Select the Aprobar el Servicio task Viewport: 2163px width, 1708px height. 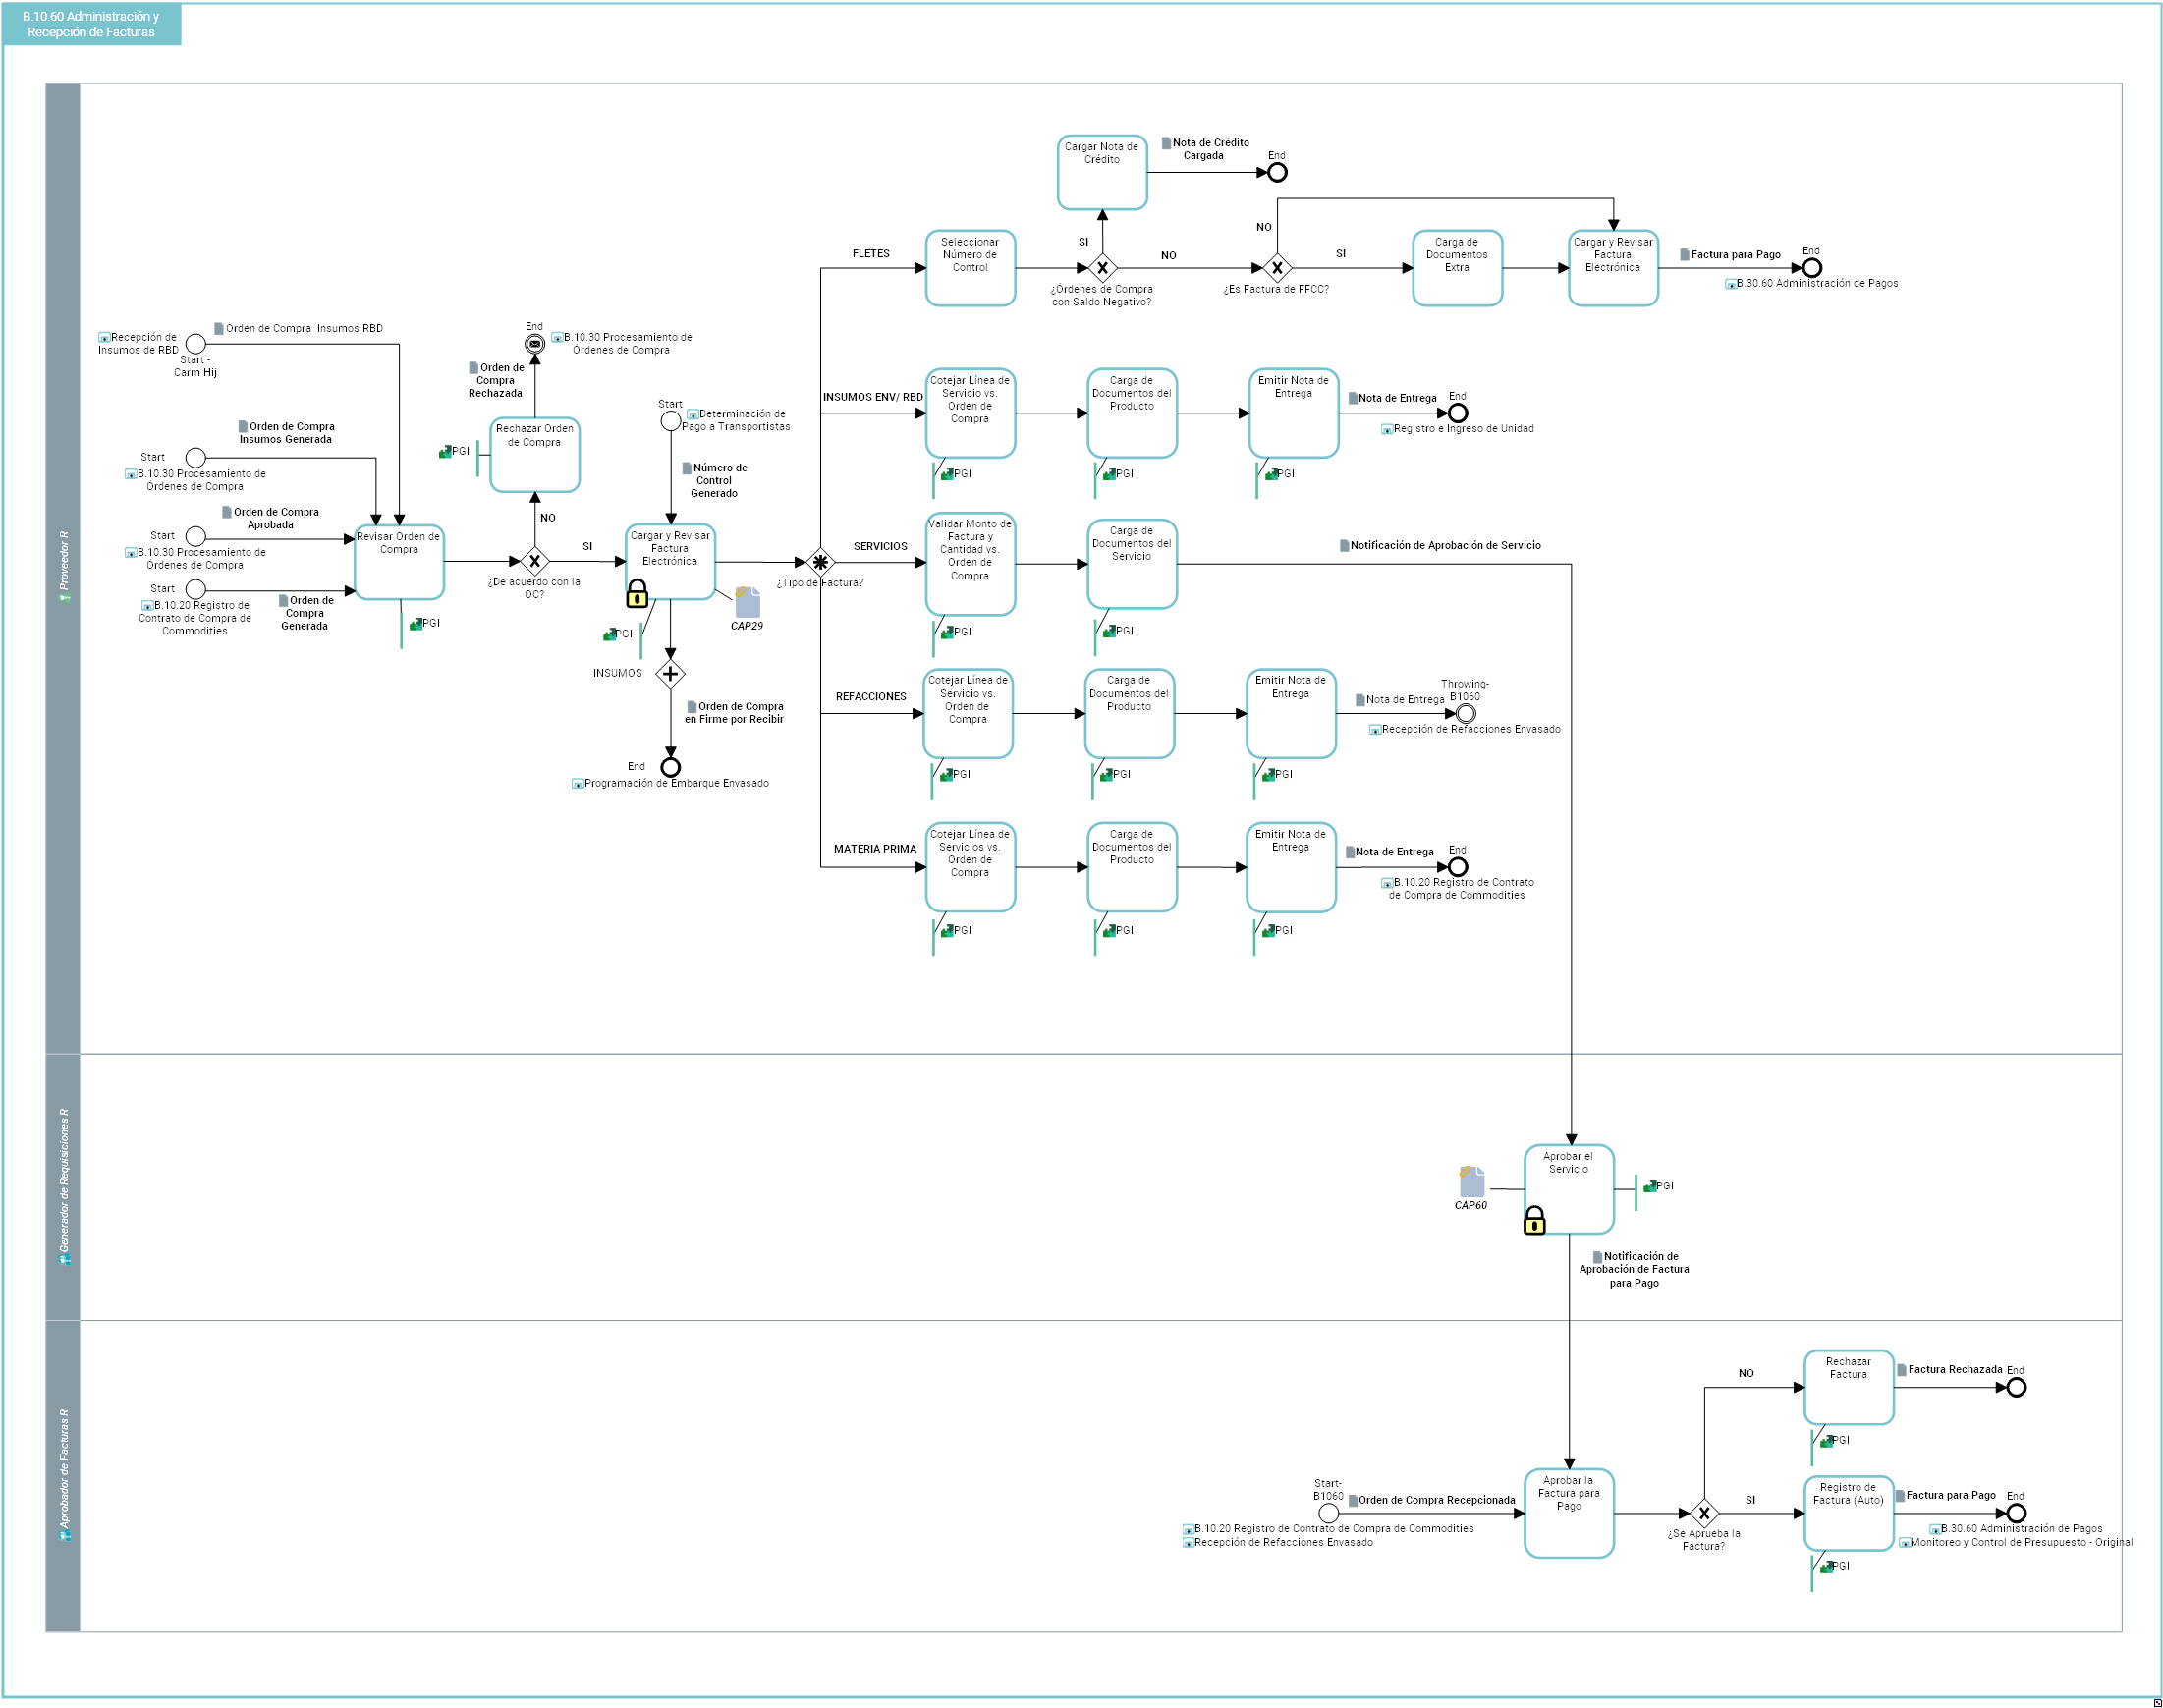1569,1189
